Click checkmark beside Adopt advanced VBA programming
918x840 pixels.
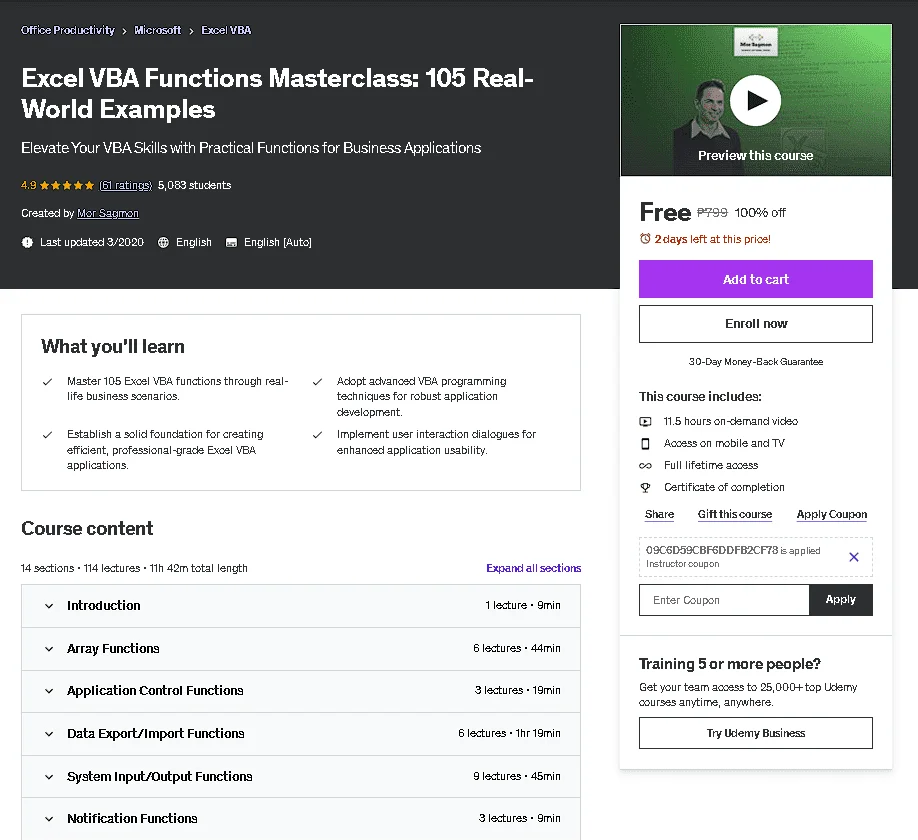point(317,382)
